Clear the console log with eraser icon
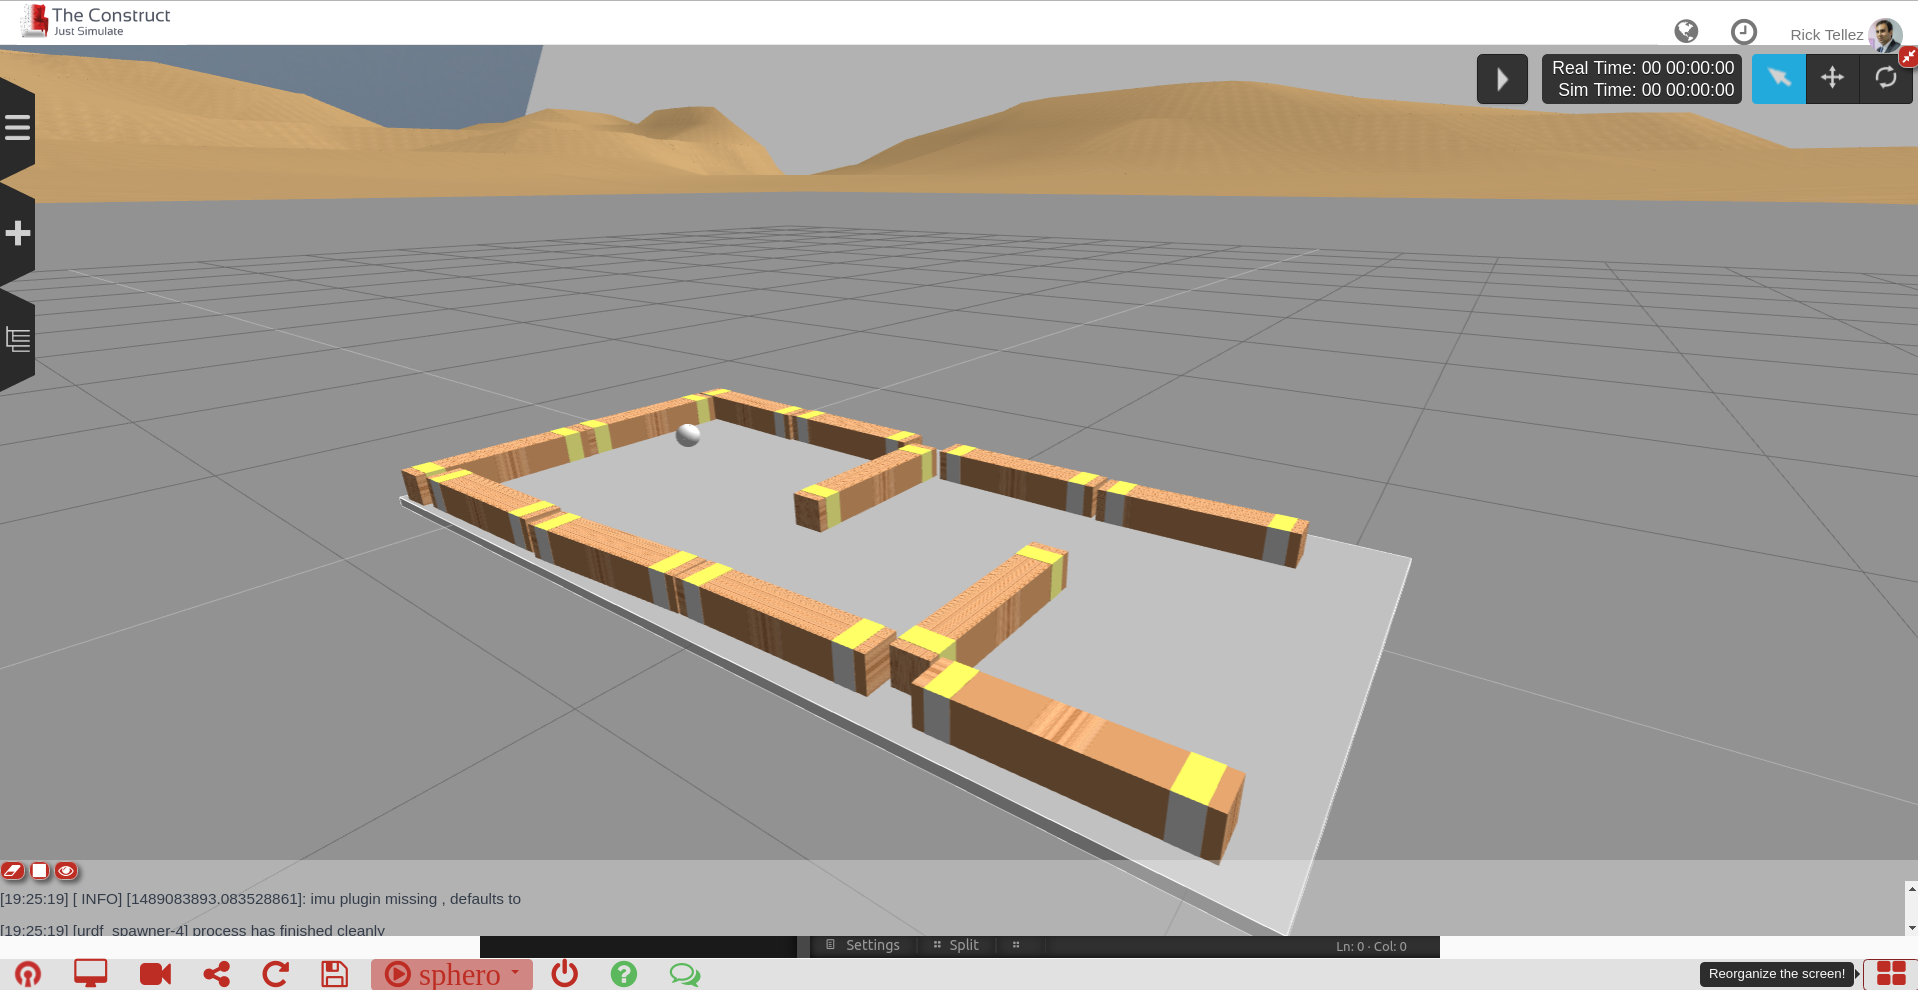The width and height of the screenshot is (1918, 990). pos(13,871)
